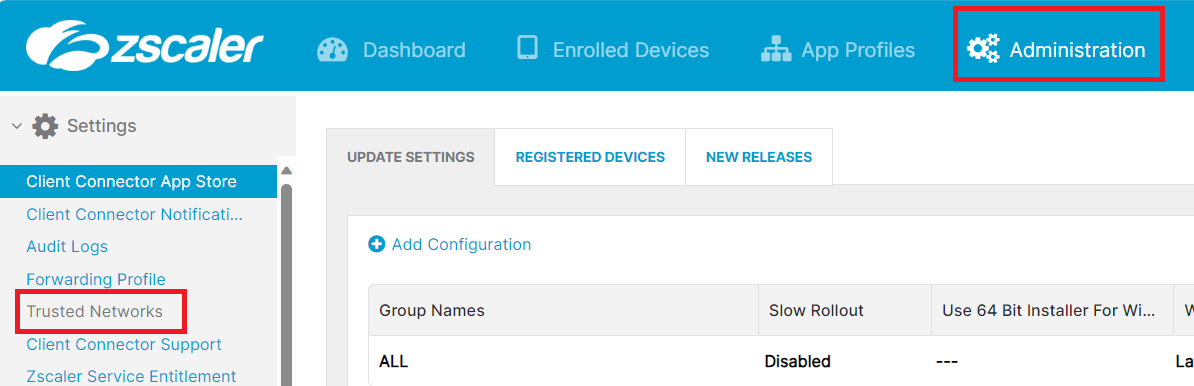The height and width of the screenshot is (386, 1194).
Task: Open the New Releases tab
Action: pyautogui.click(x=758, y=157)
